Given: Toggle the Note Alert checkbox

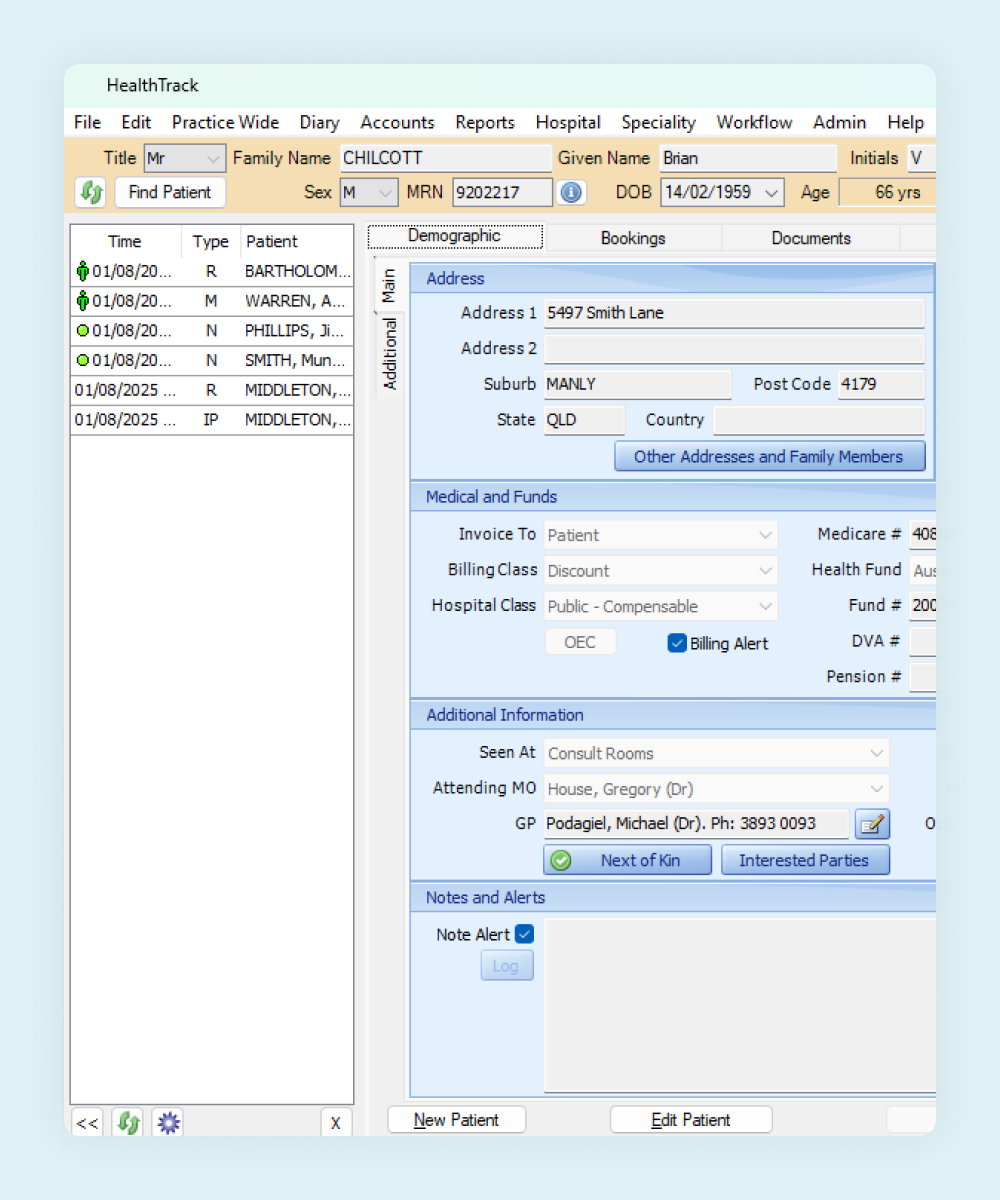Looking at the screenshot, I should coord(525,934).
